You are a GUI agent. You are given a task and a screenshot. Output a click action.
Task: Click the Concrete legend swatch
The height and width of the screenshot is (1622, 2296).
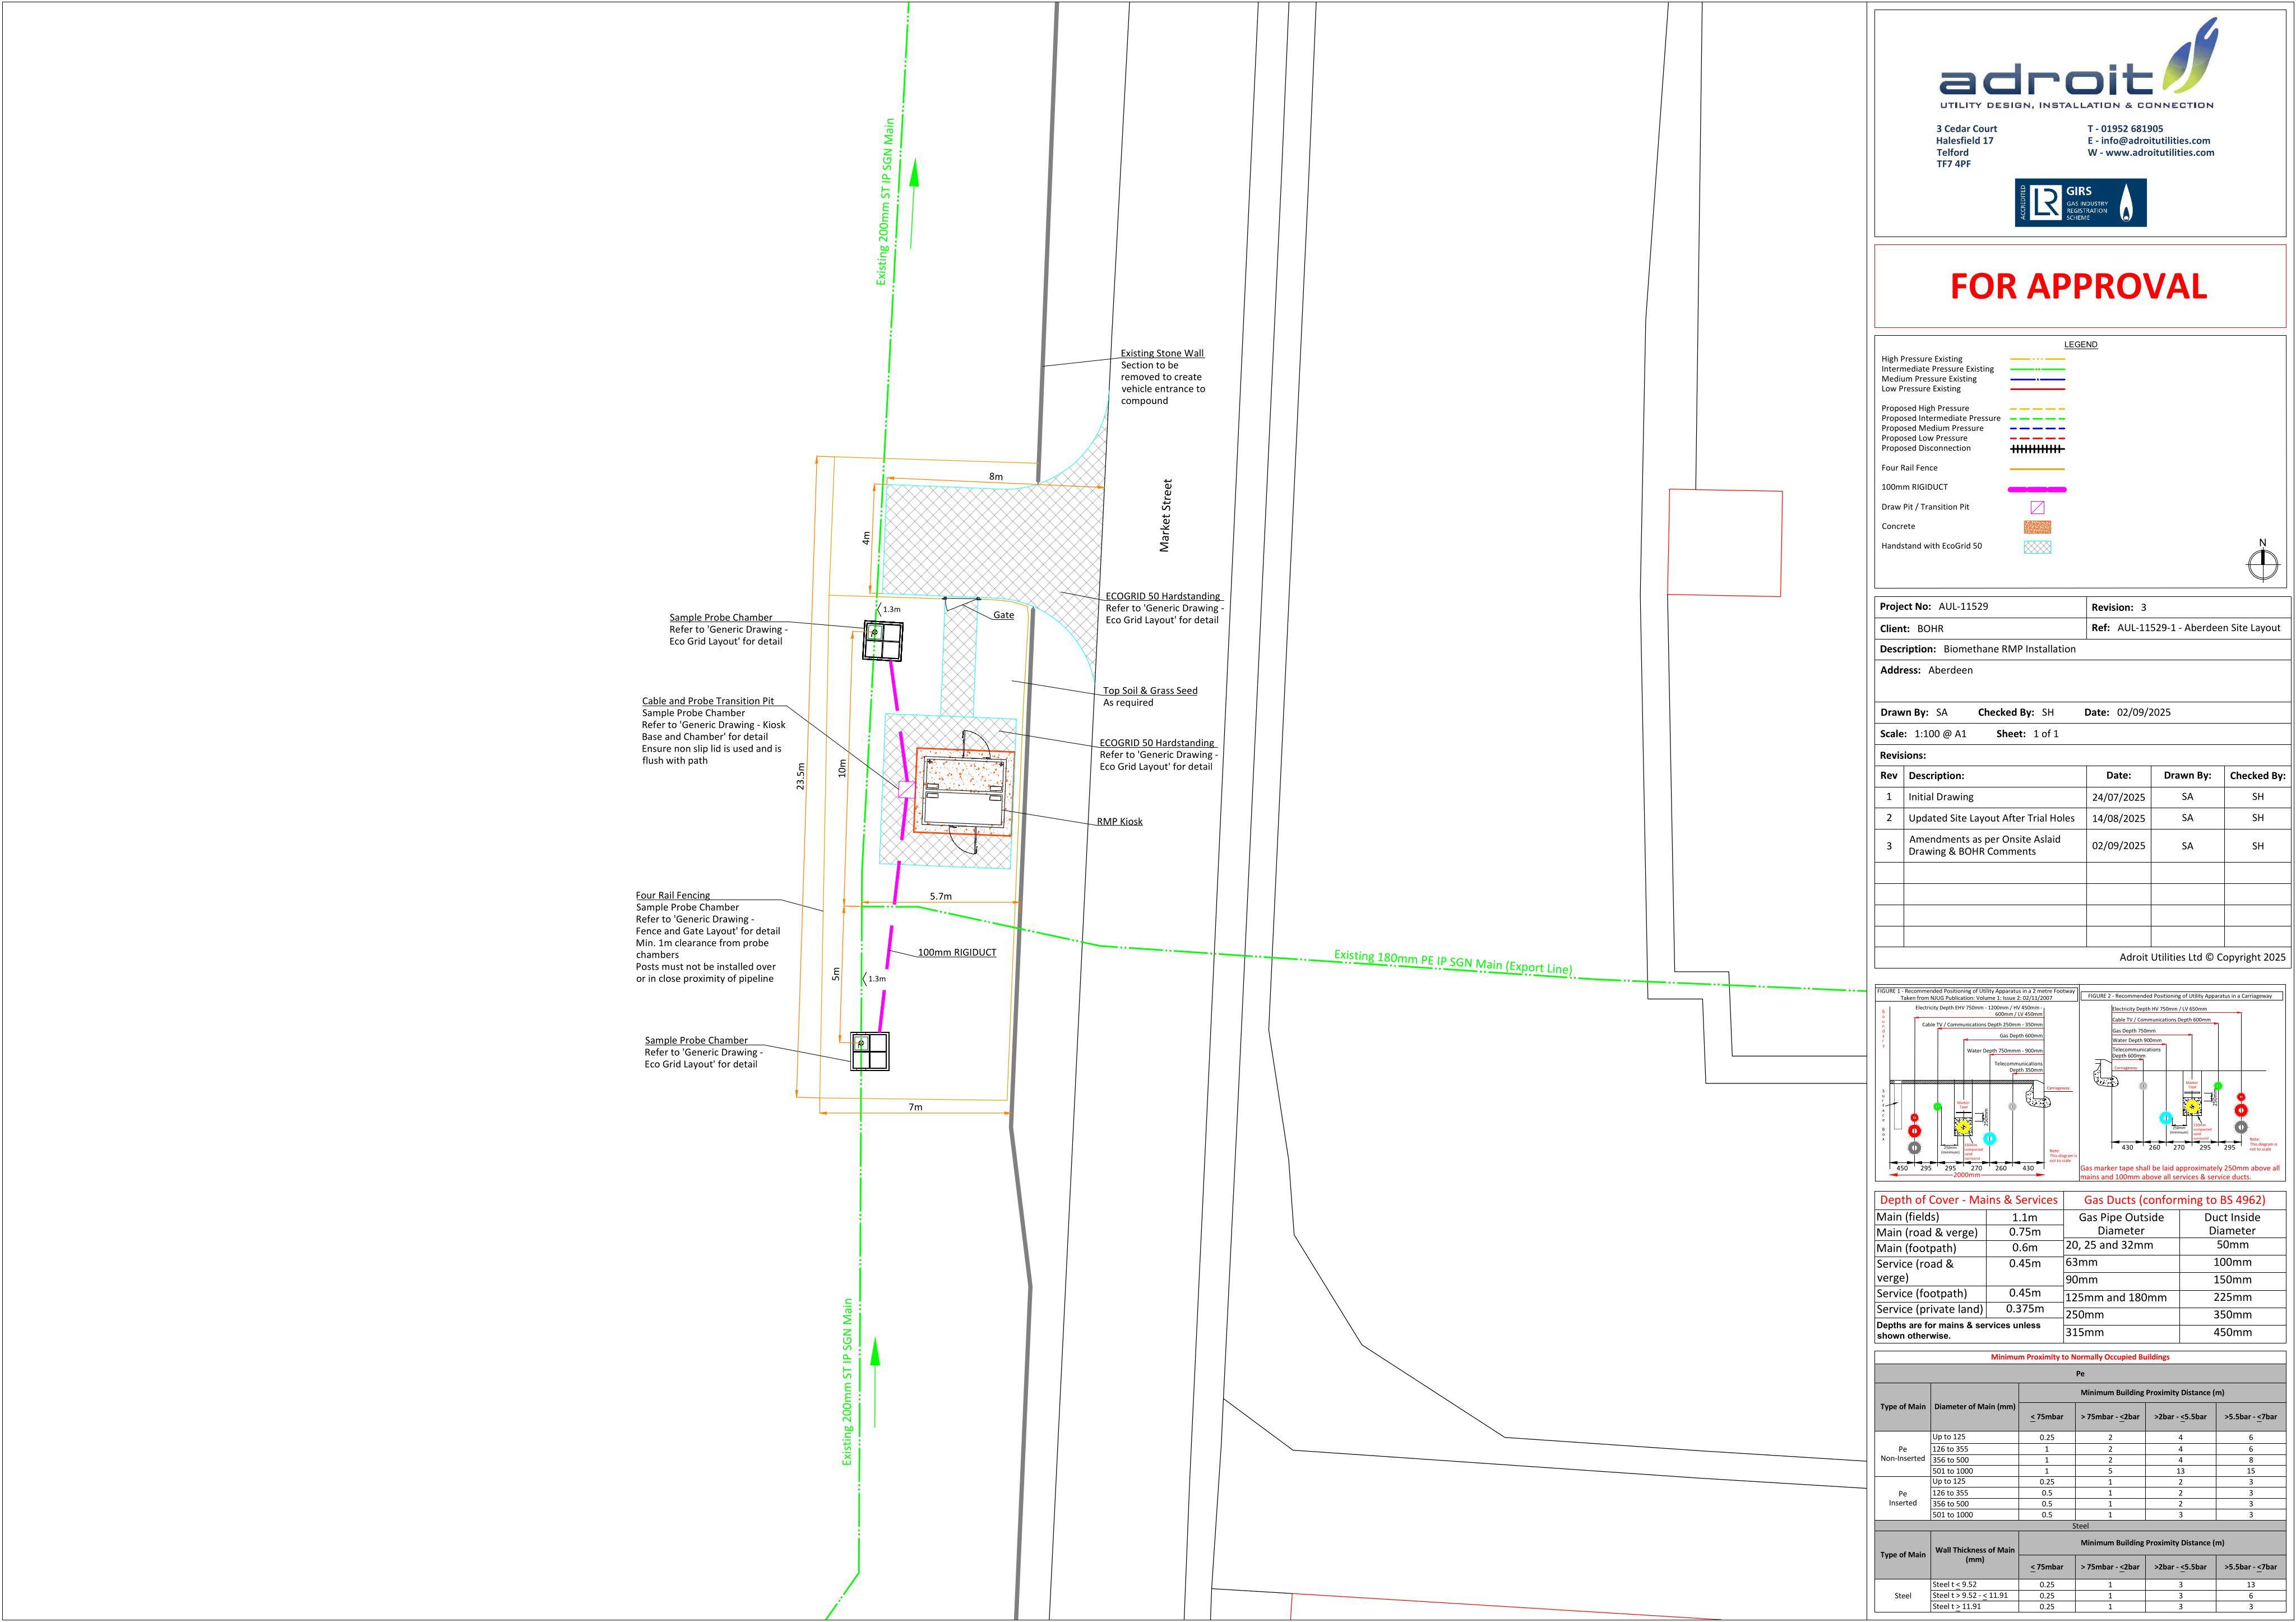coord(2037,527)
